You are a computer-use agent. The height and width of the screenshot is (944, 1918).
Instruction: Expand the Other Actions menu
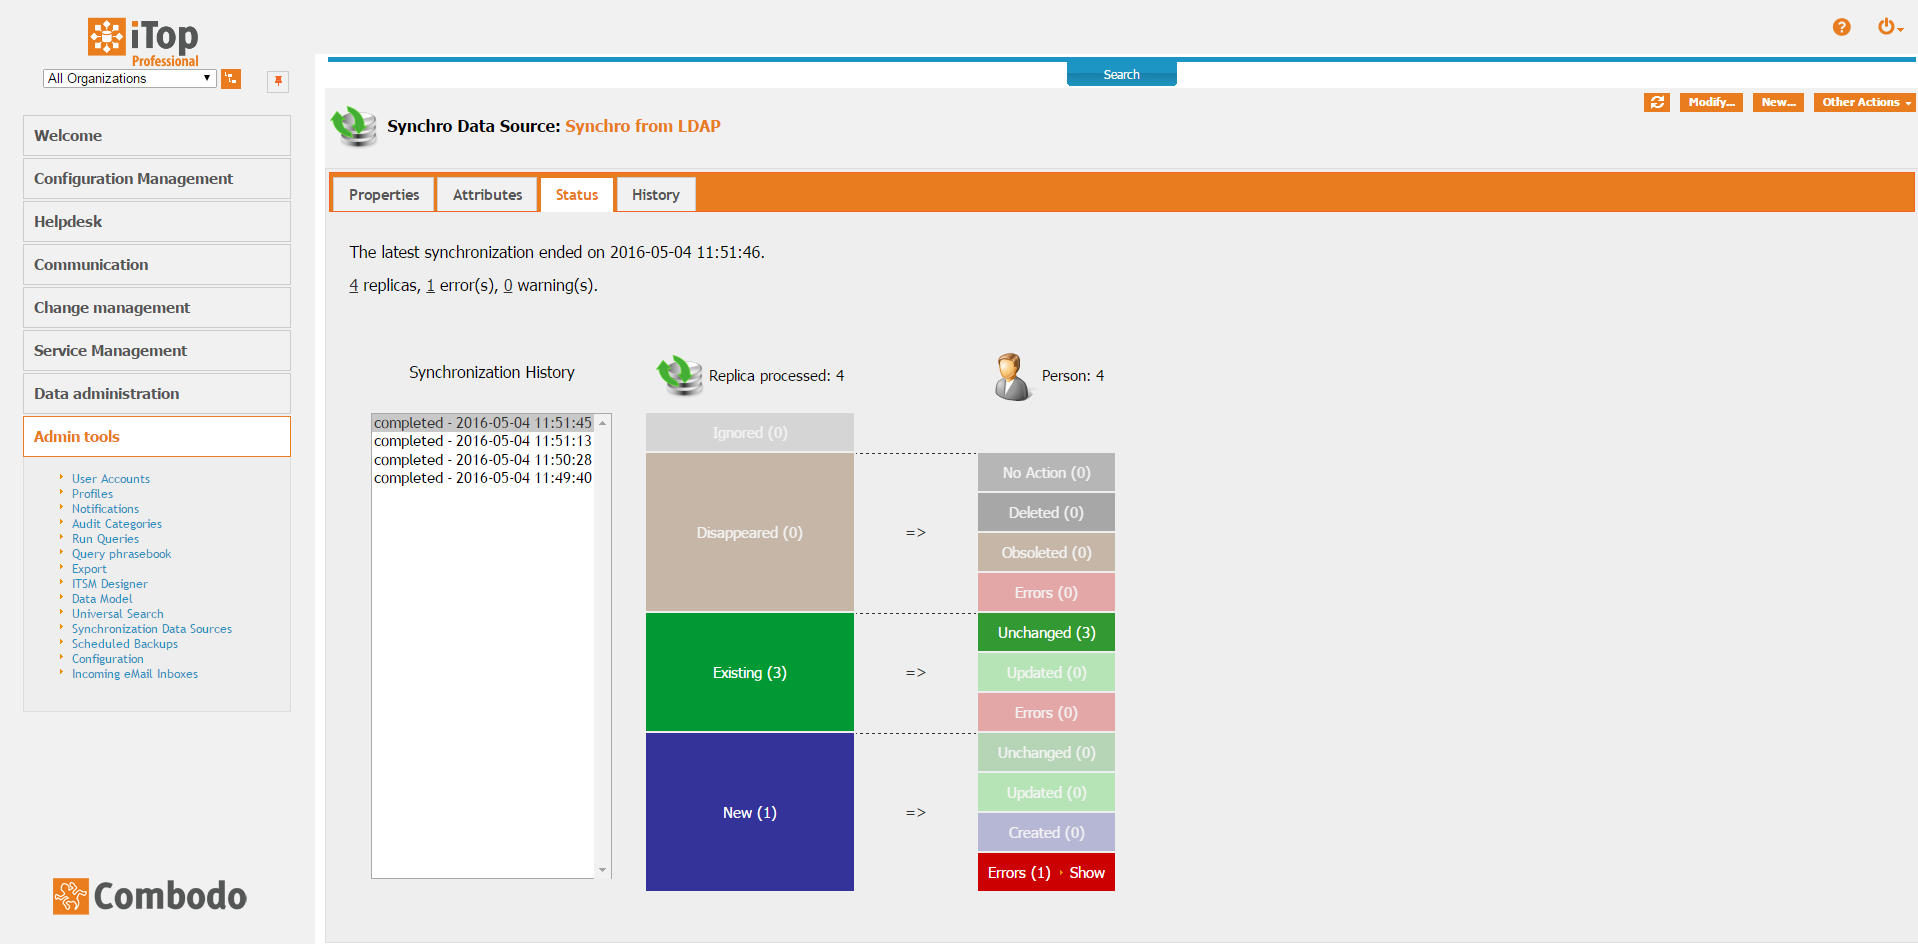(1864, 102)
